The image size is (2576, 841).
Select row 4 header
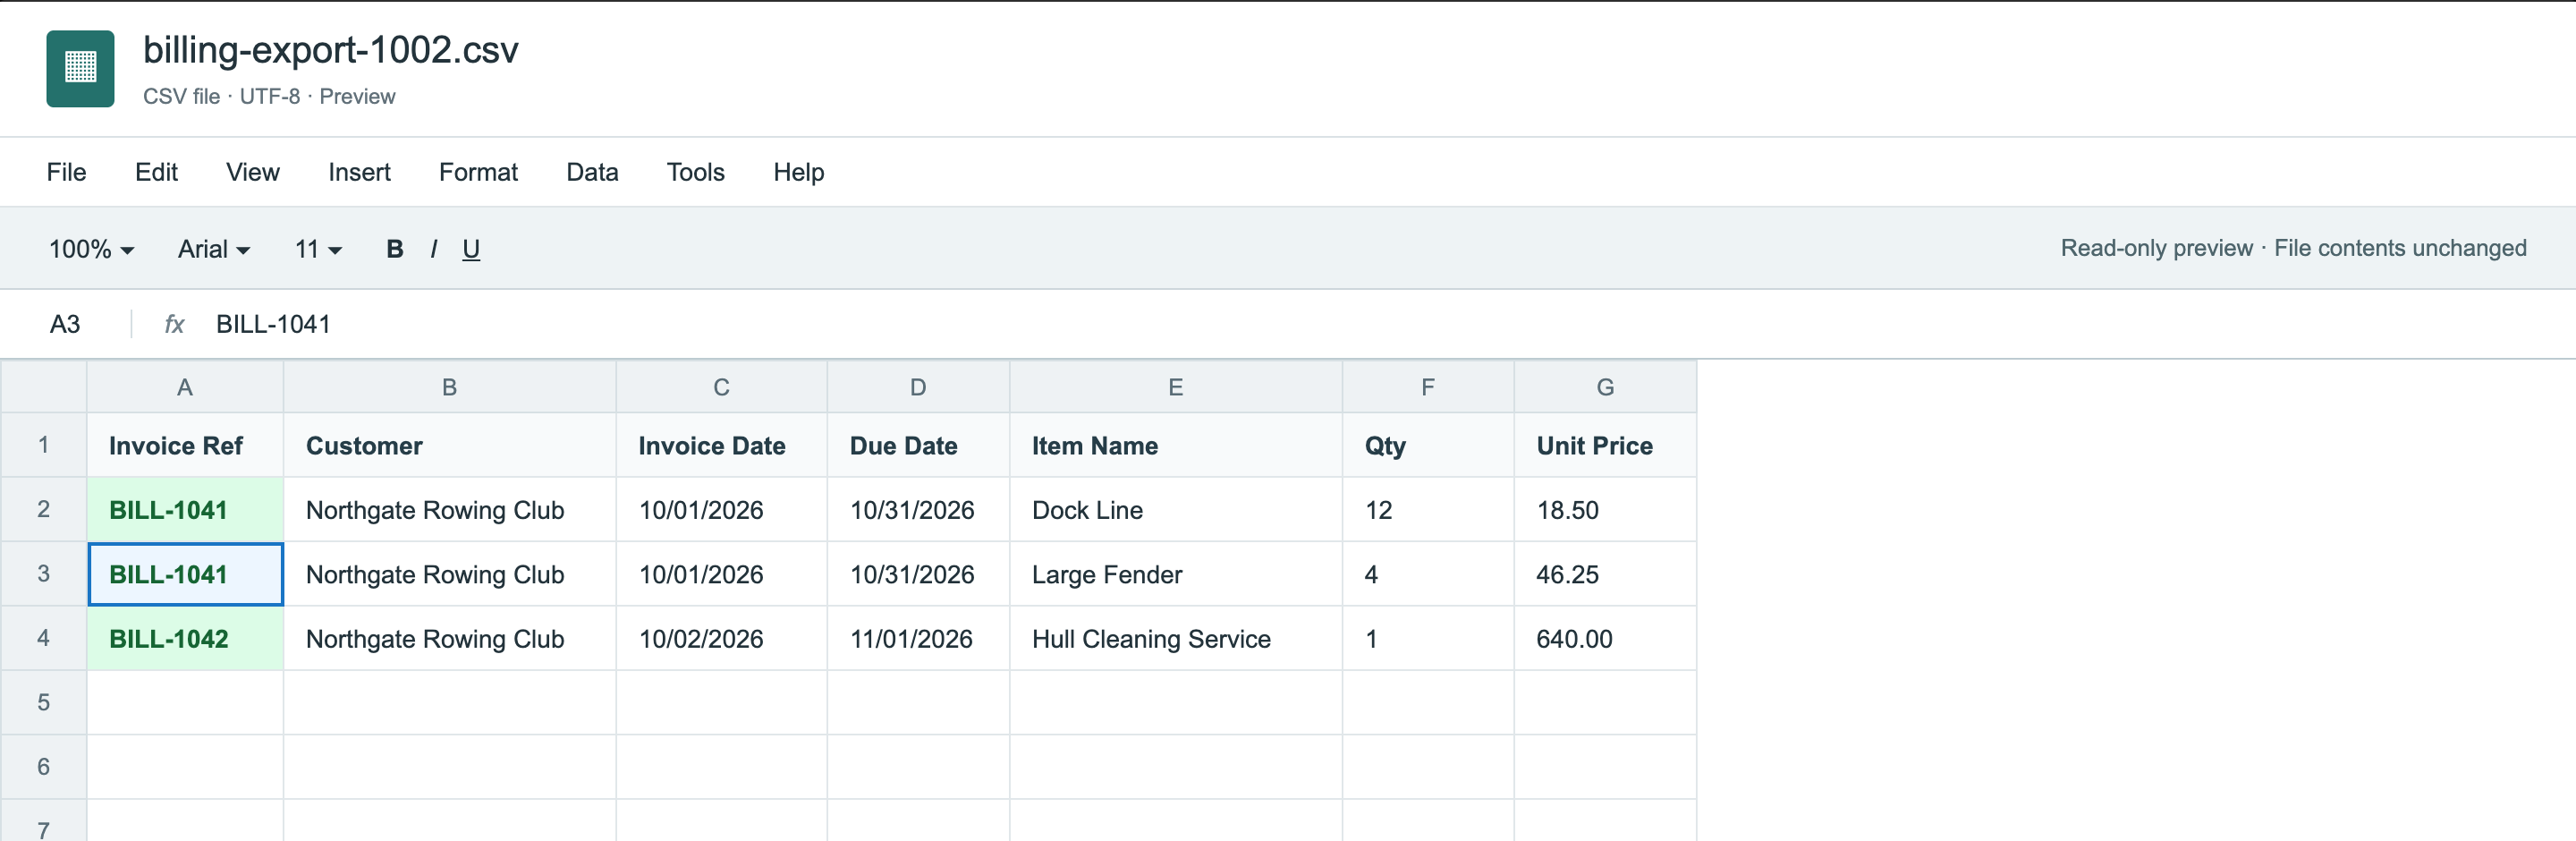point(43,638)
